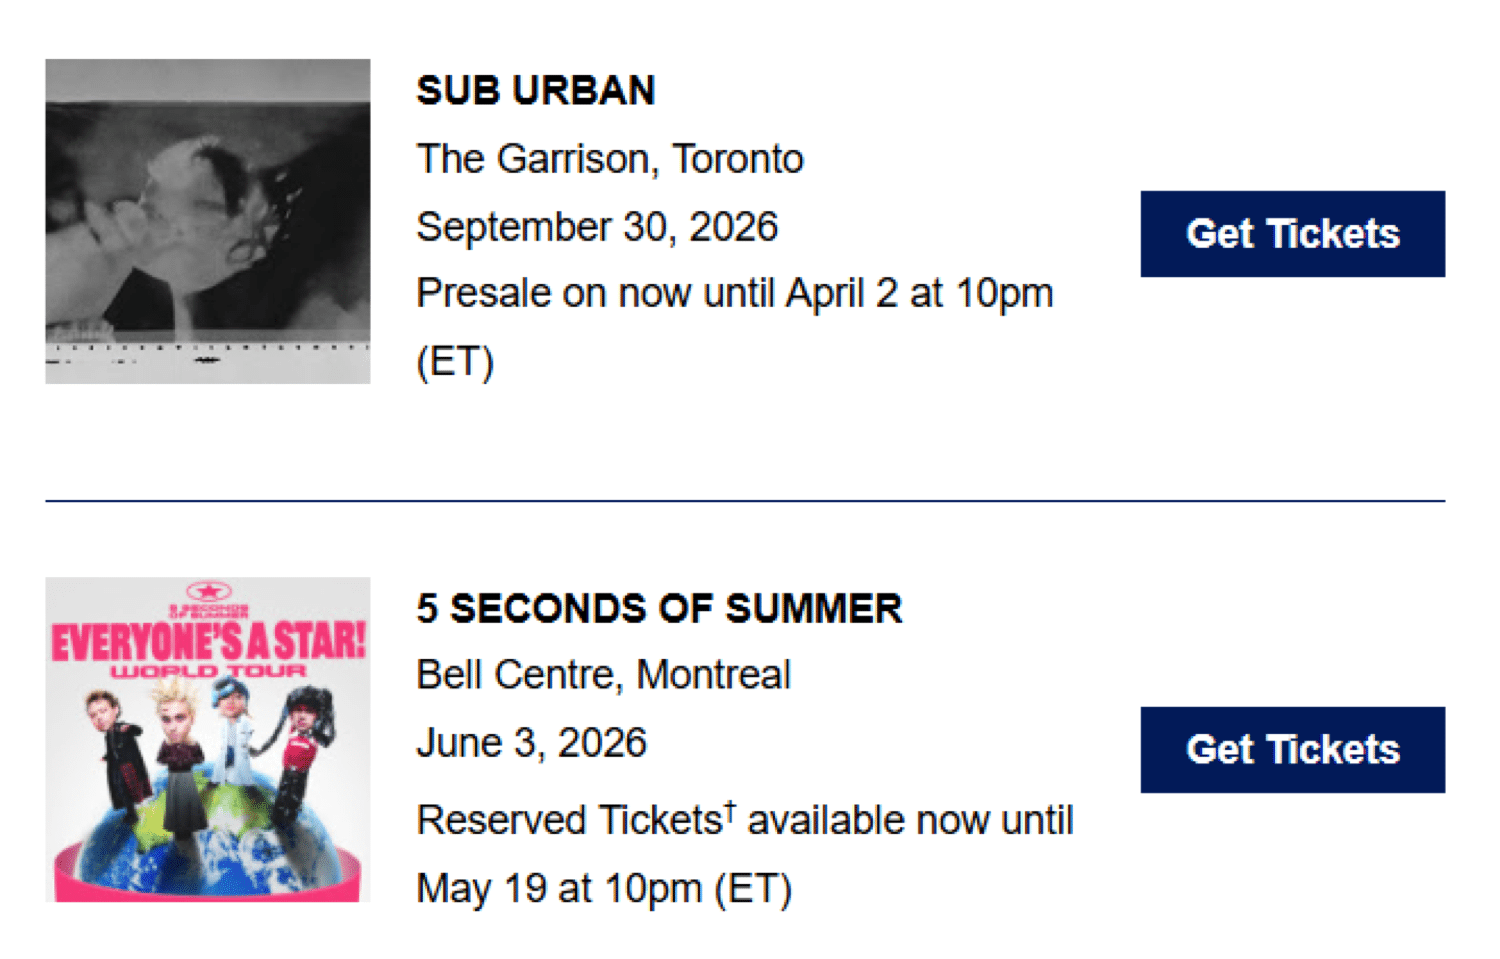Click the star logo atop the tour poster
Image resolution: width=1500 pixels, height=959 pixels.
[x=208, y=591]
